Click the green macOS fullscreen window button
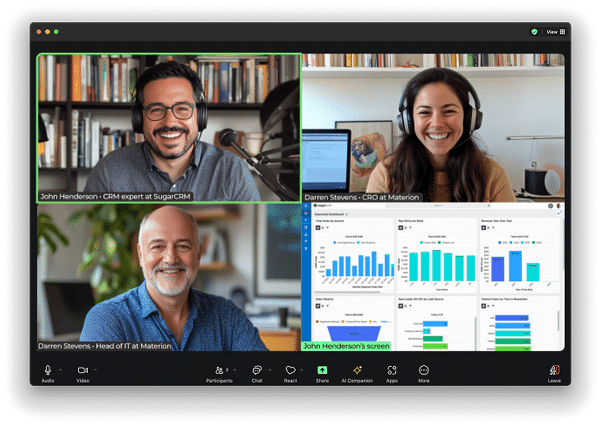Image resolution: width=600 pixels, height=424 pixels. (57, 32)
